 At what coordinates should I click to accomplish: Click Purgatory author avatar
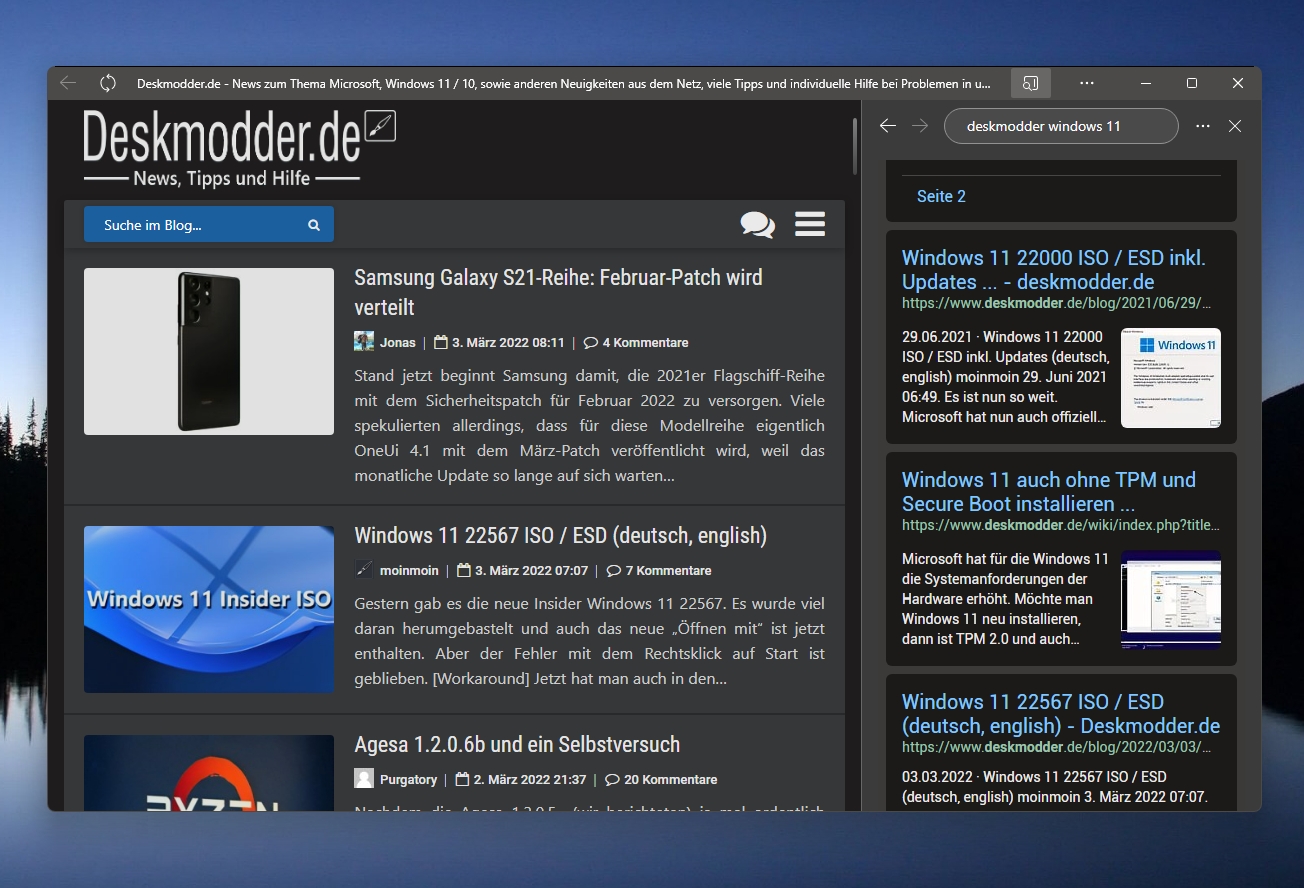[364, 779]
